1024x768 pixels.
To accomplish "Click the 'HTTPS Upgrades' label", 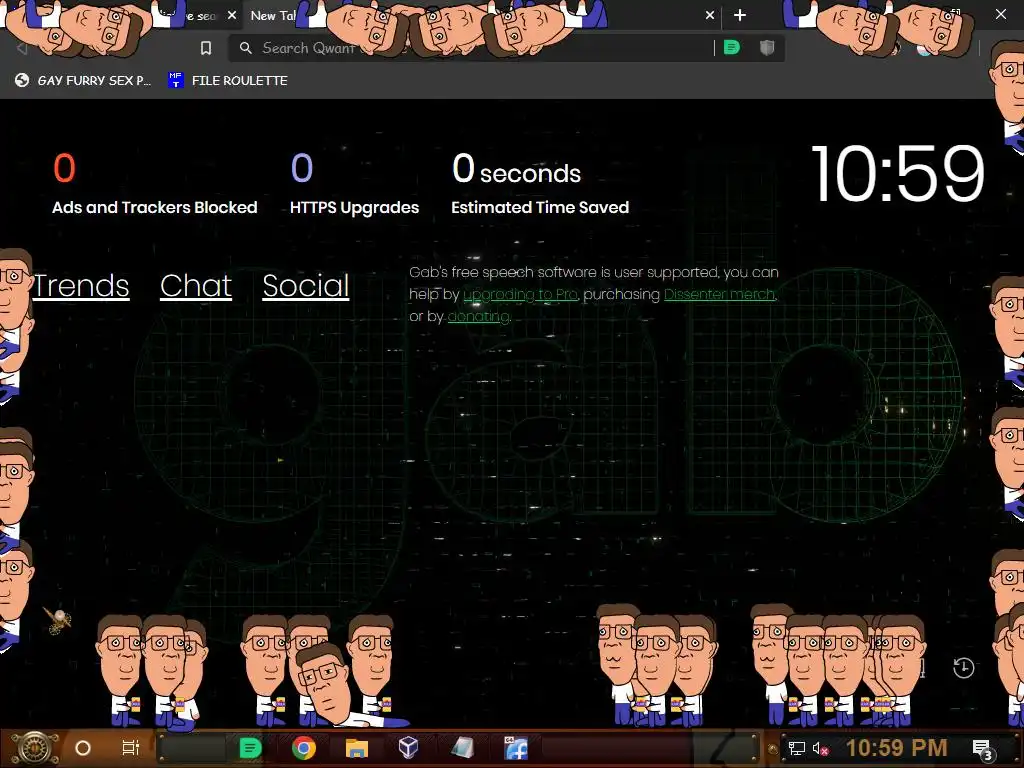I will tap(355, 208).
